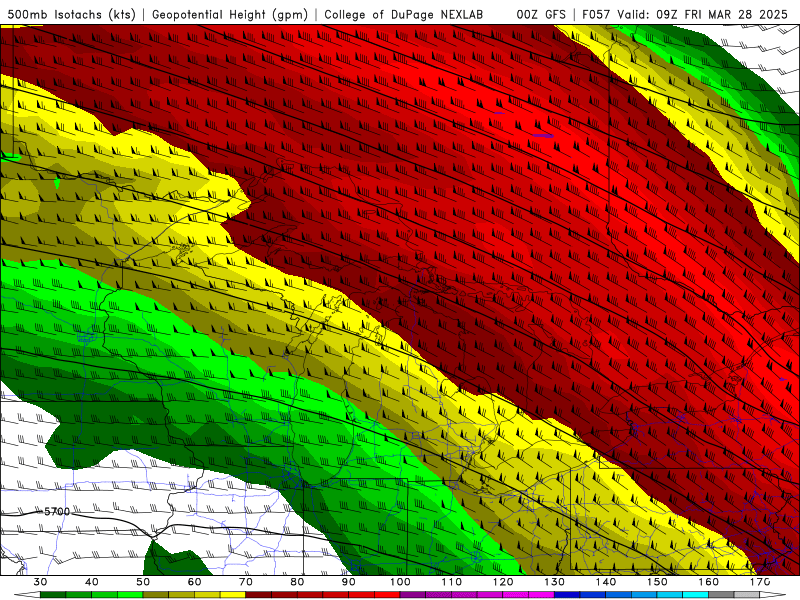Click the darkest green color bar segment

pyautogui.click(x=53, y=595)
